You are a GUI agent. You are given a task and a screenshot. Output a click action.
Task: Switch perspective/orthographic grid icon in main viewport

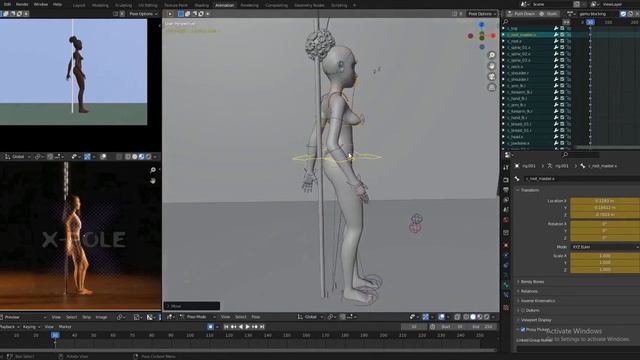click(492, 87)
